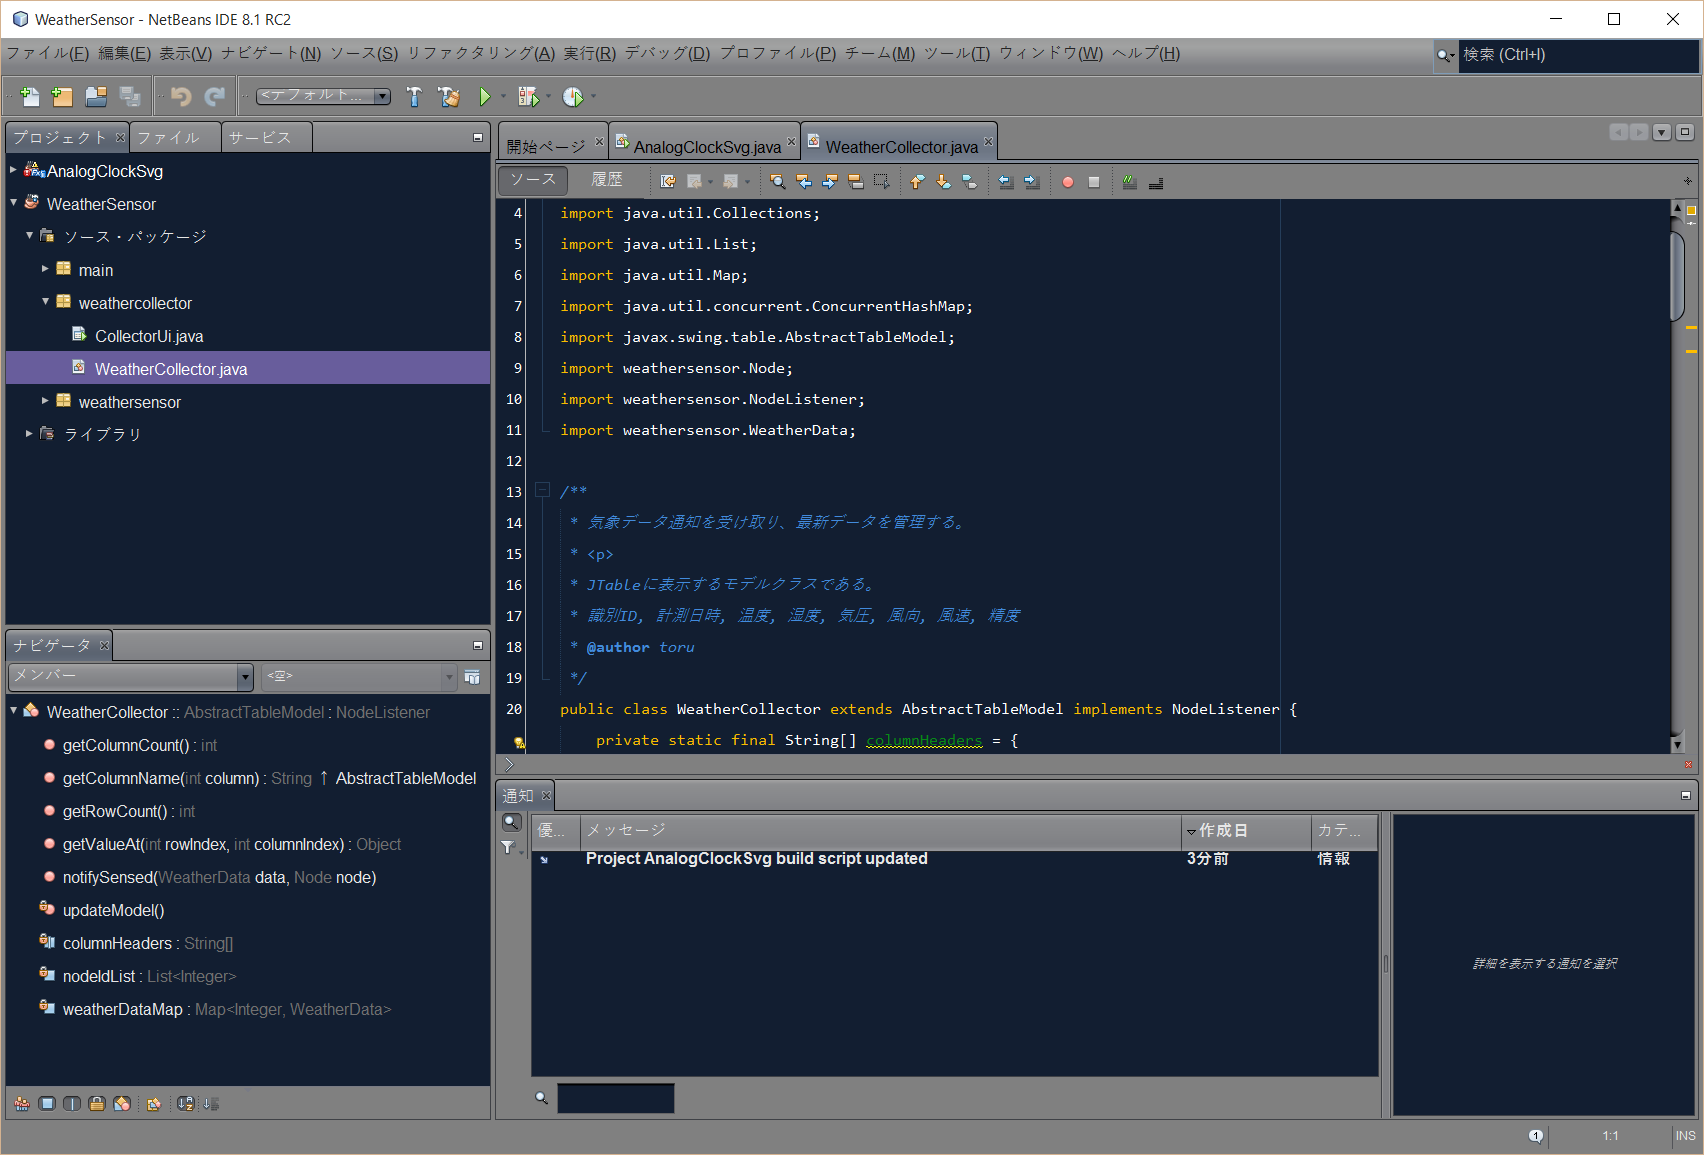Click the Debug Project toolbar icon

[x=528, y=97]
